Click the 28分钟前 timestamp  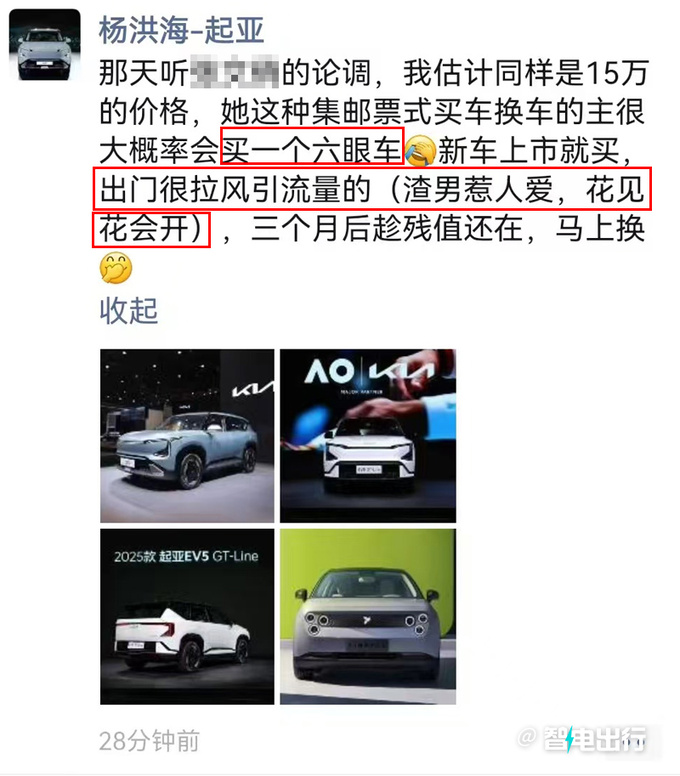pos(149,741)
